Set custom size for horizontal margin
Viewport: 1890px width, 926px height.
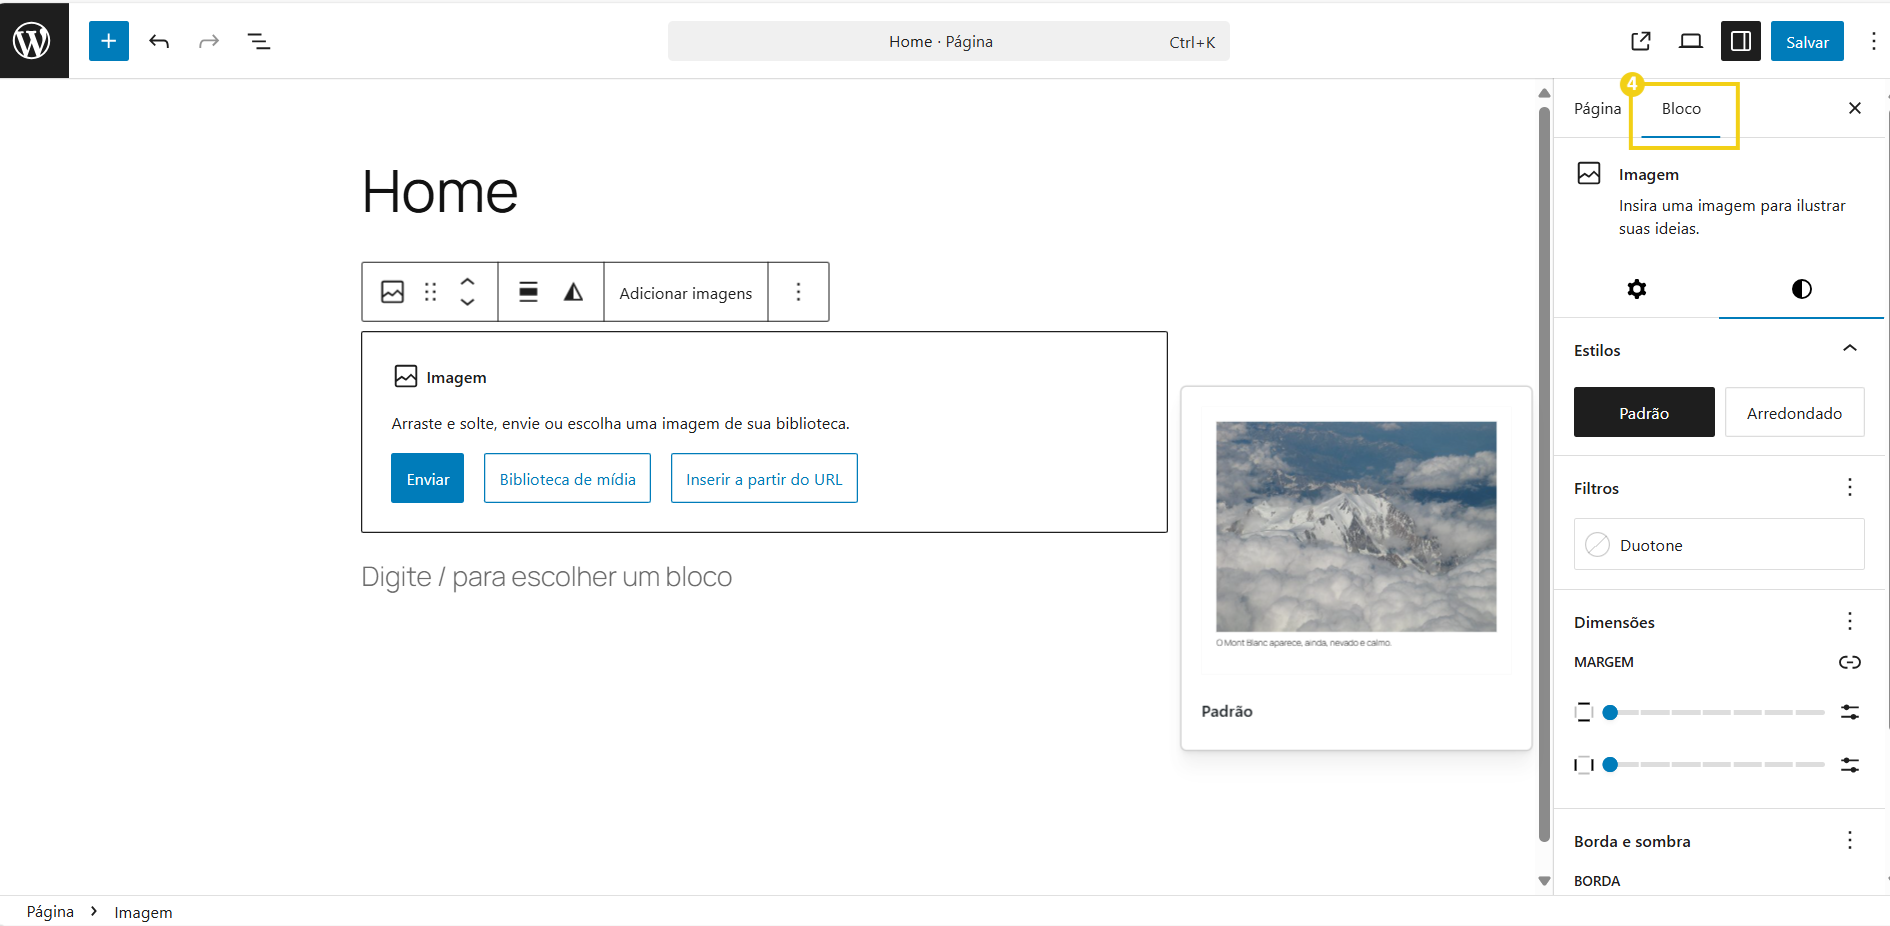(x=1850, y=765)
